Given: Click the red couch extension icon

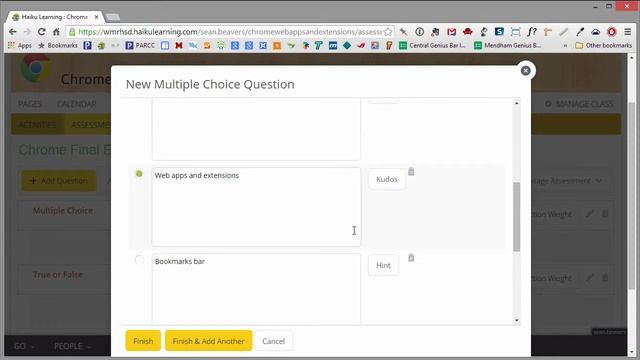Looking at the screenshot, I should pos(467,31).
